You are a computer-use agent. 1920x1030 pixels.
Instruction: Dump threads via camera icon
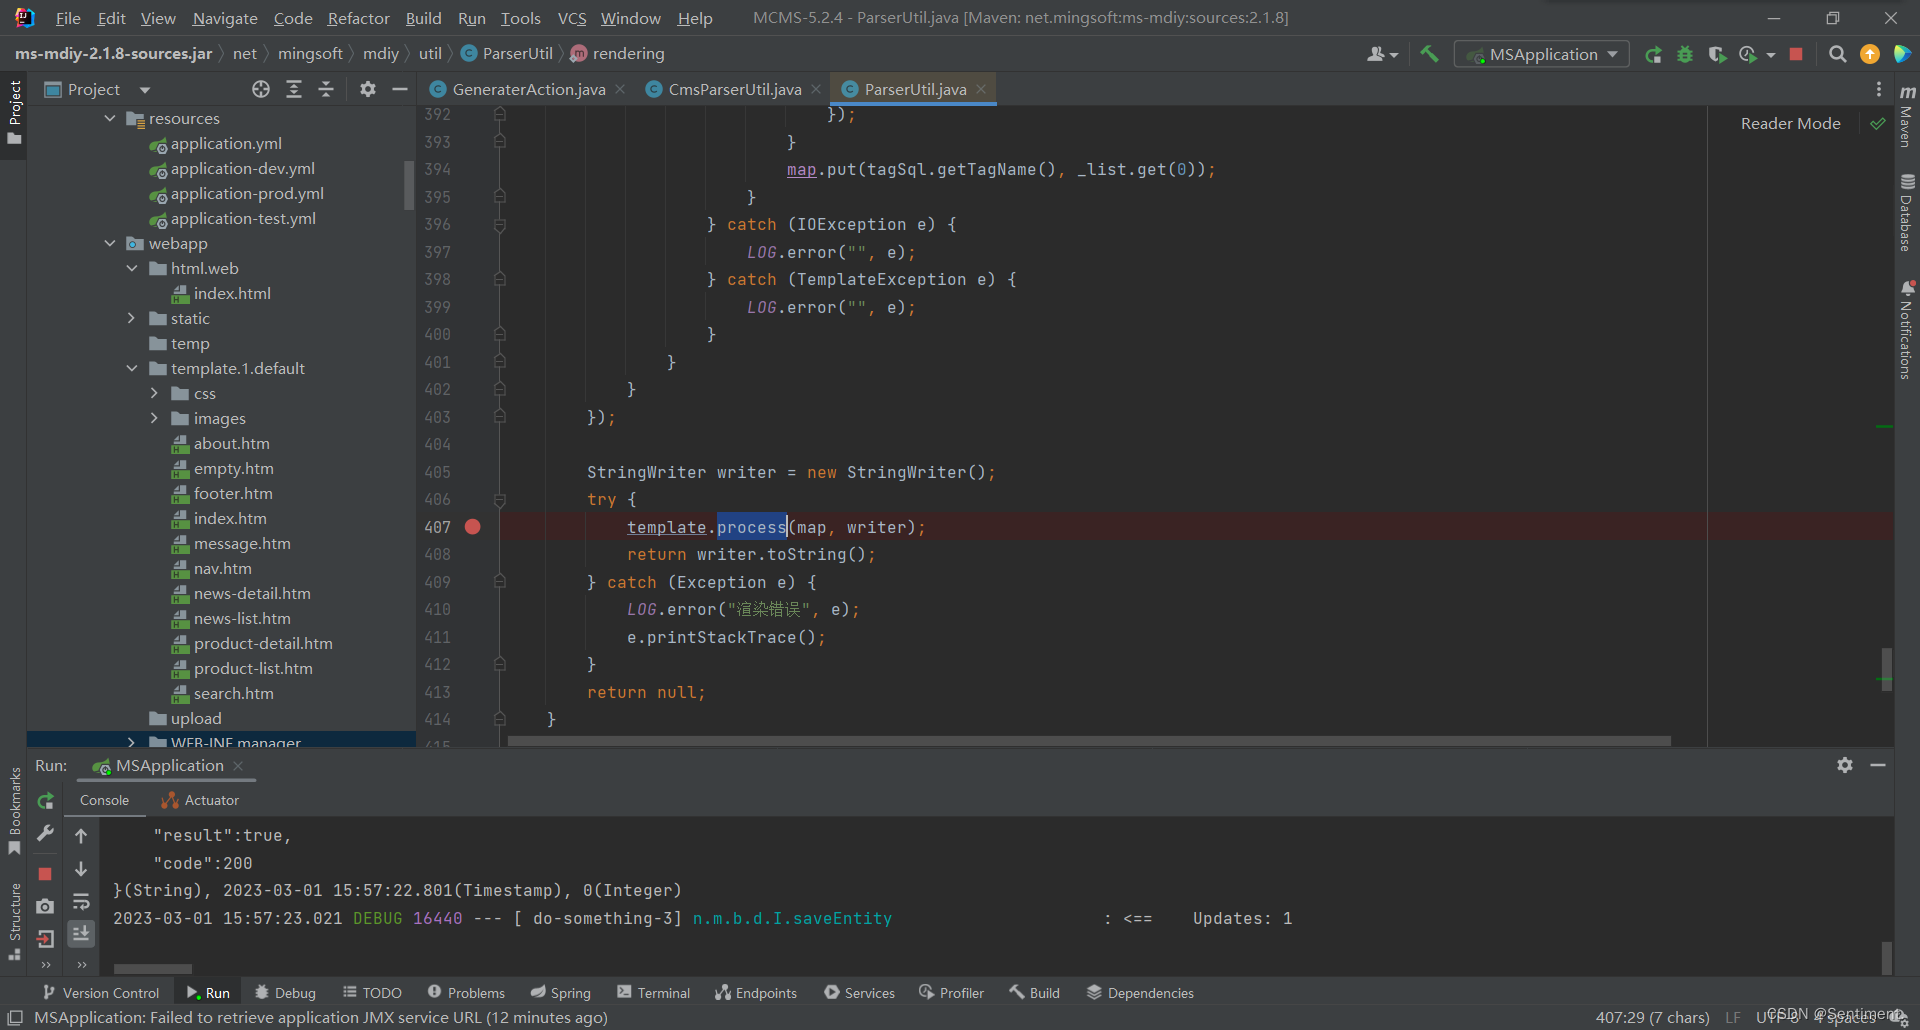click(45, 906)
